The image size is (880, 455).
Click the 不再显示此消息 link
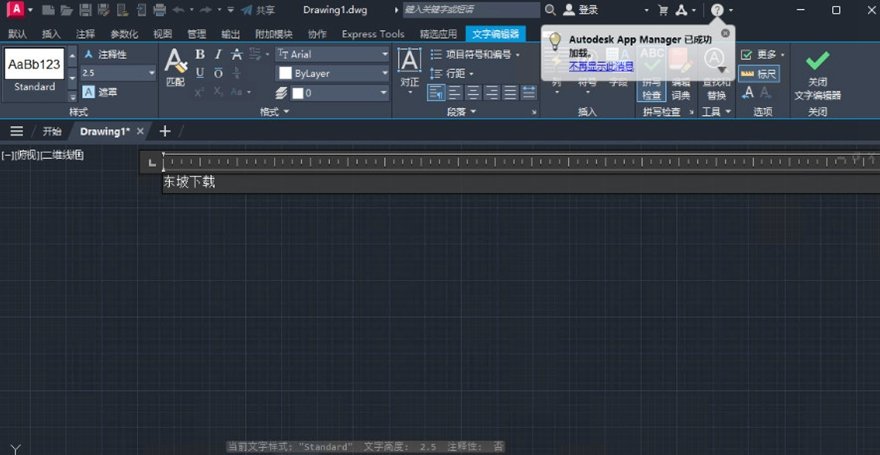coord(601,66)
